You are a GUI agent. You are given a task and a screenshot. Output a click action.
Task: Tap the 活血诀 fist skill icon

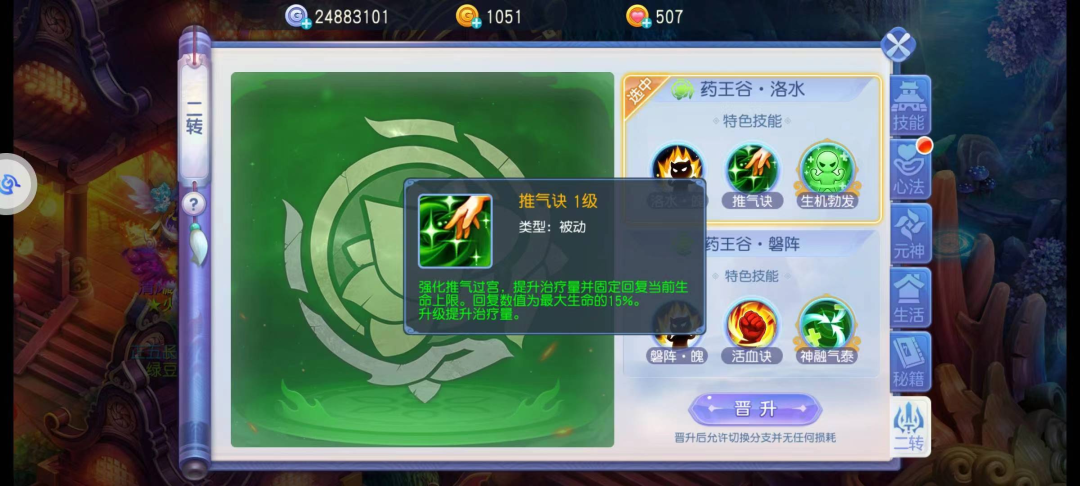(x=752, y=323)
